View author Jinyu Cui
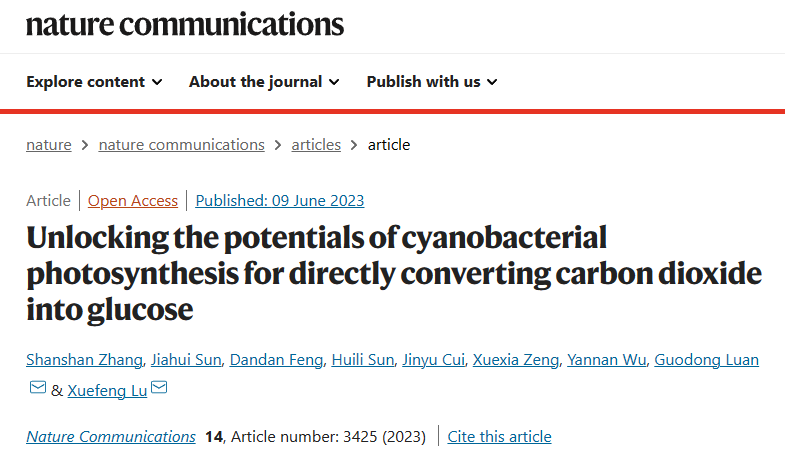 pos(434,360)
